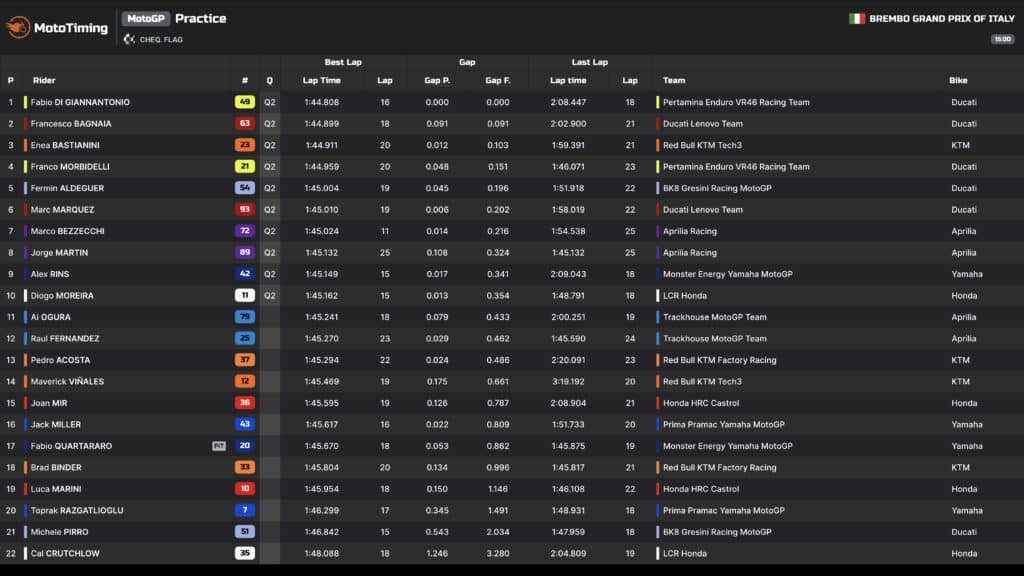
Task: Select rider Toprak RAZGATLIOGLU
Action: 77,511
